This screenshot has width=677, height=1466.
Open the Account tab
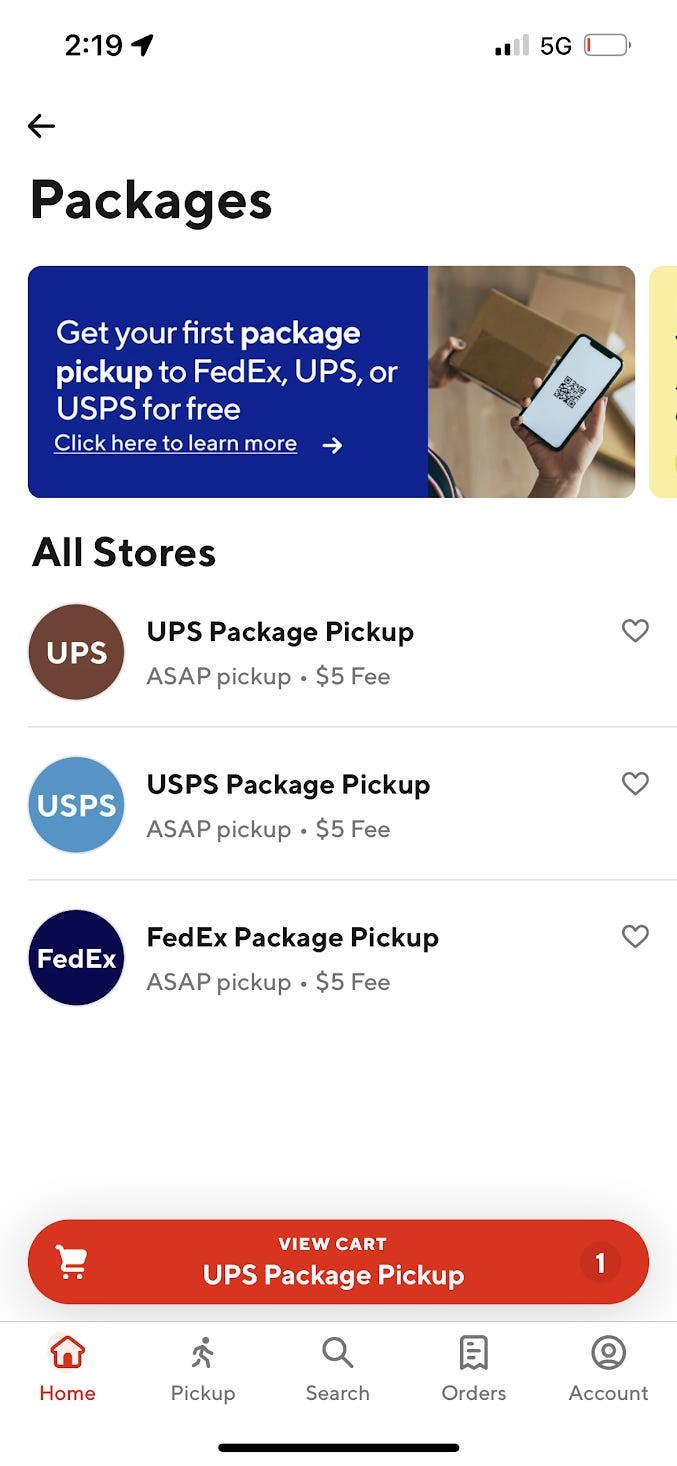(x=608, y=1370)
